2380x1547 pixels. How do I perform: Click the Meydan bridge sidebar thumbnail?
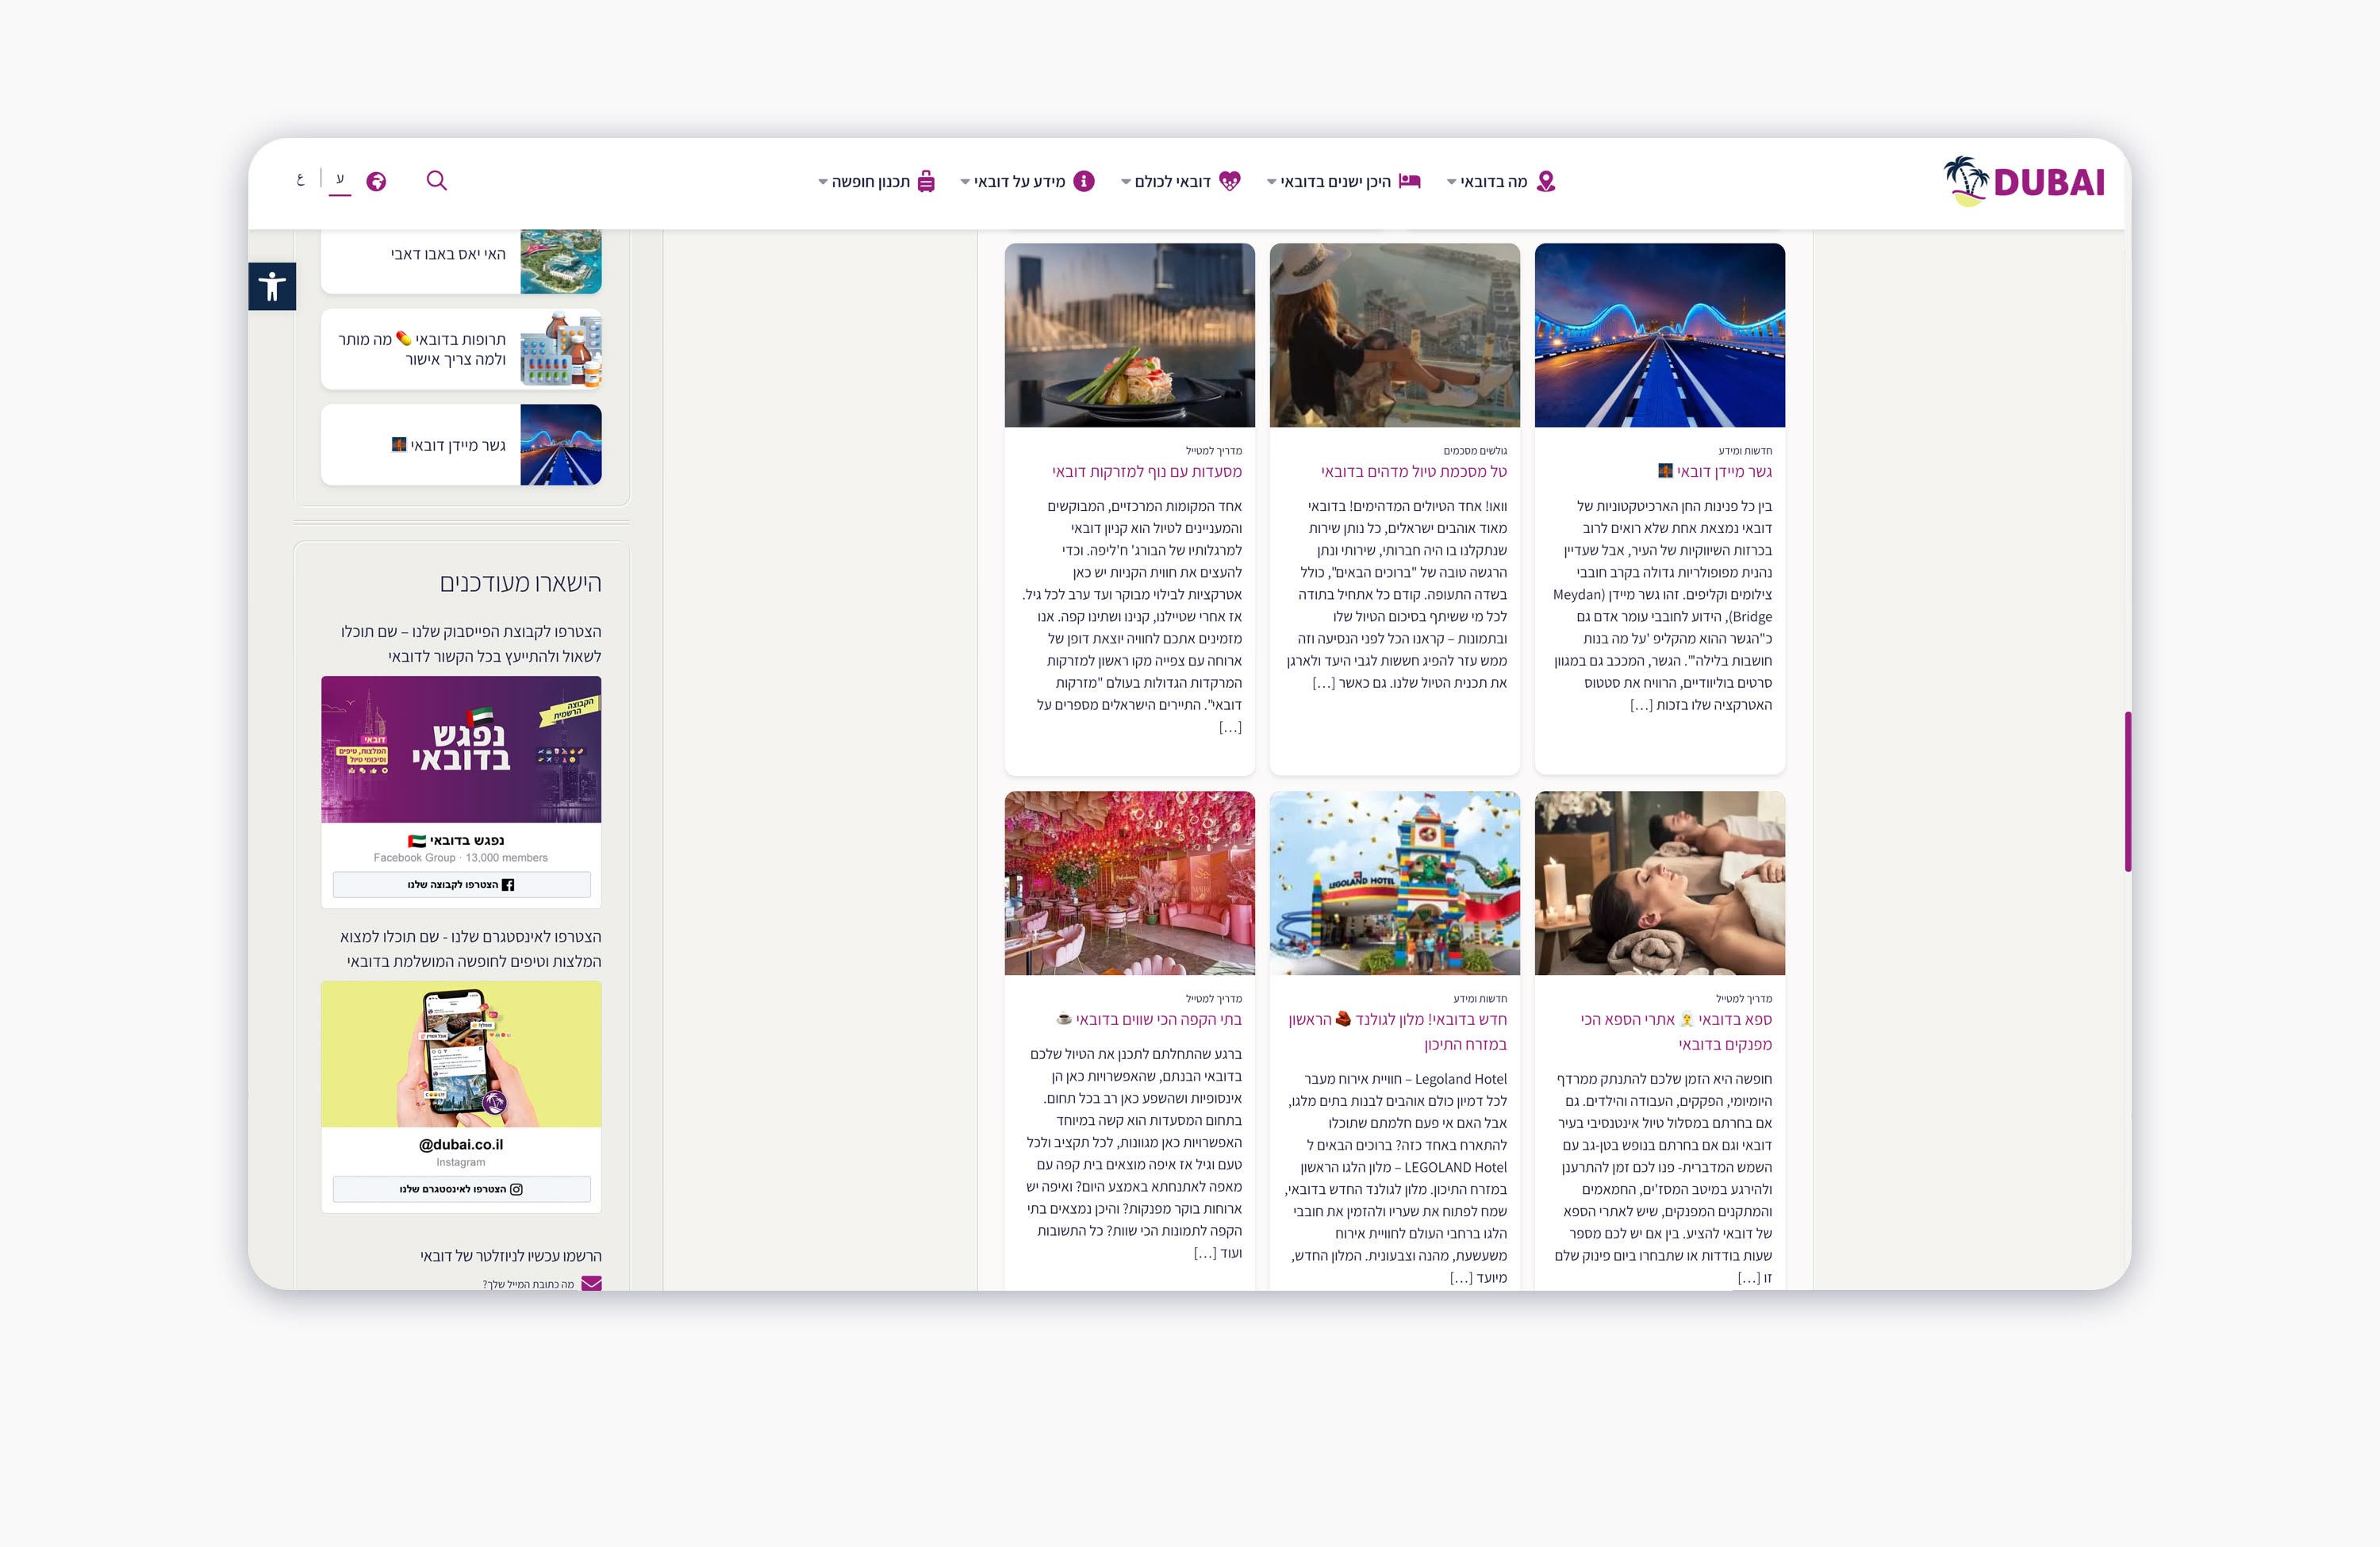pos(561,445)
